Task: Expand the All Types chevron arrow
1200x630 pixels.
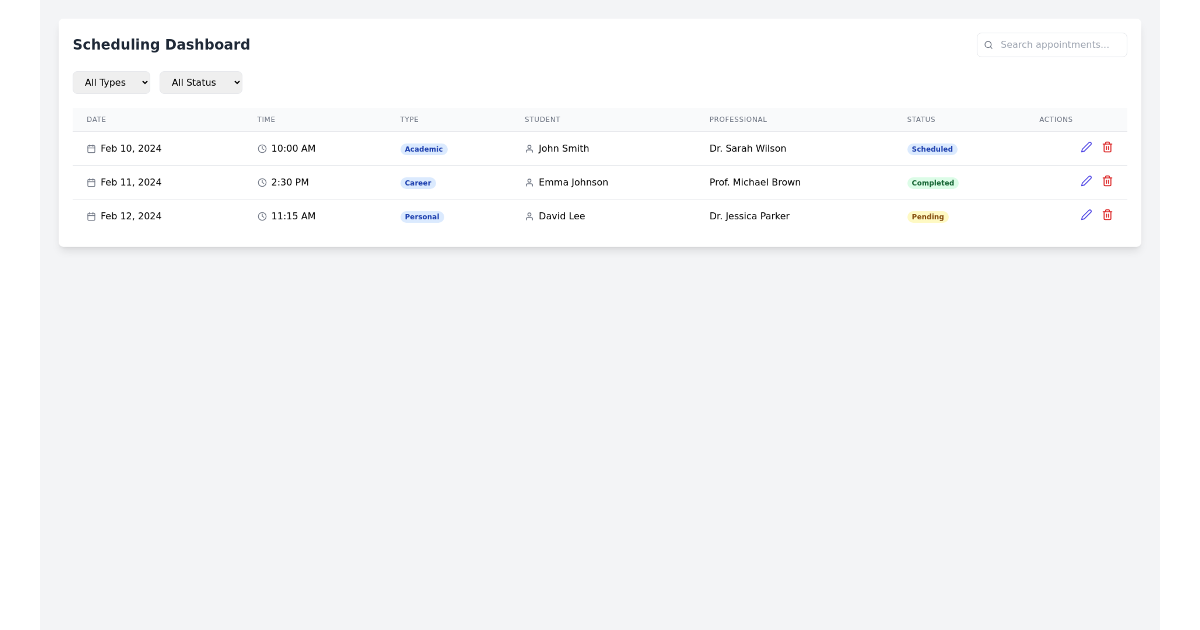Action: (x=144, y=82)
